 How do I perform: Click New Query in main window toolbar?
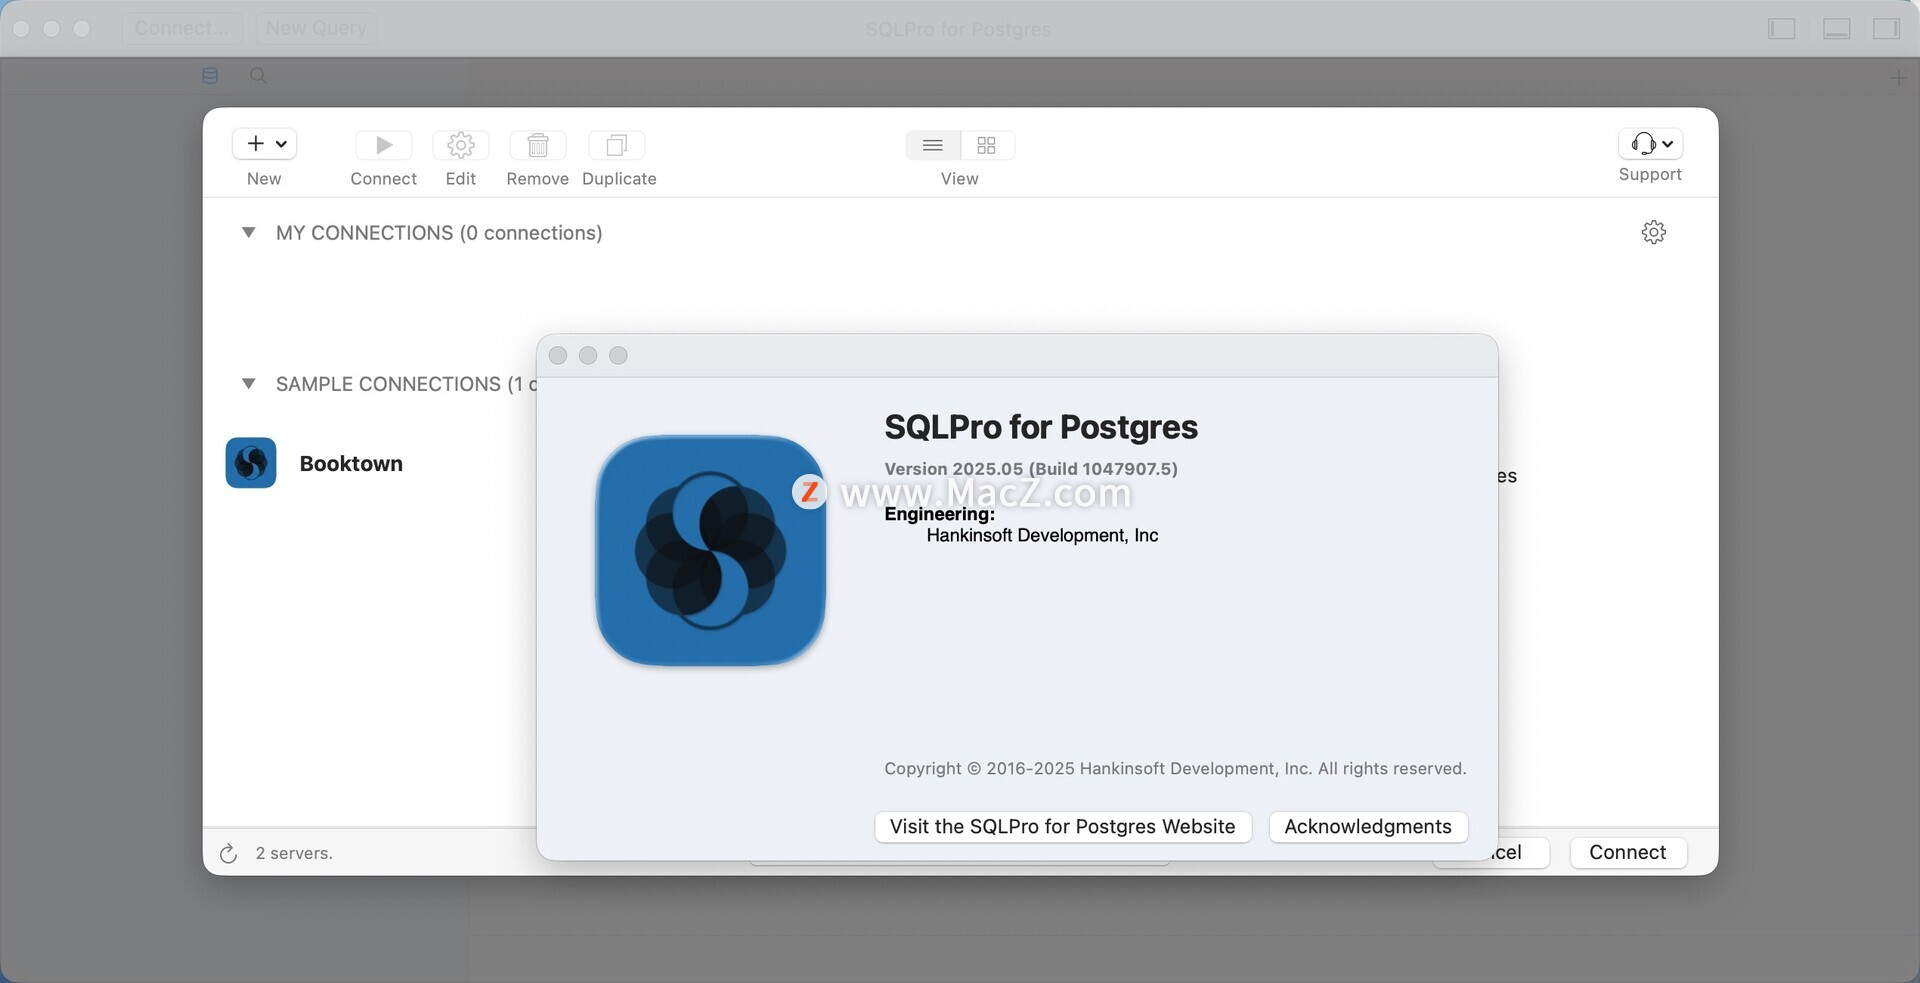(316, 28)
